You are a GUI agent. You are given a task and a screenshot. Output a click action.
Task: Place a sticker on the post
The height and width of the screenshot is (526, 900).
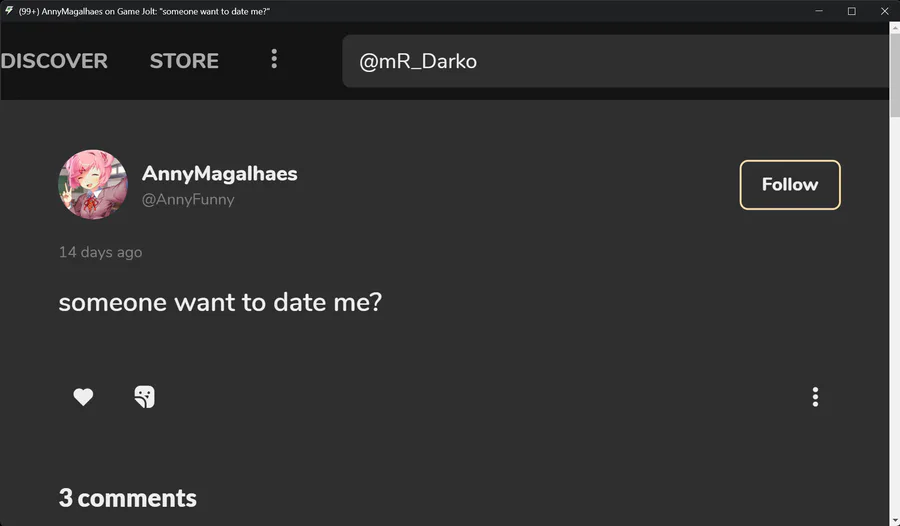[x=144, y=397]
